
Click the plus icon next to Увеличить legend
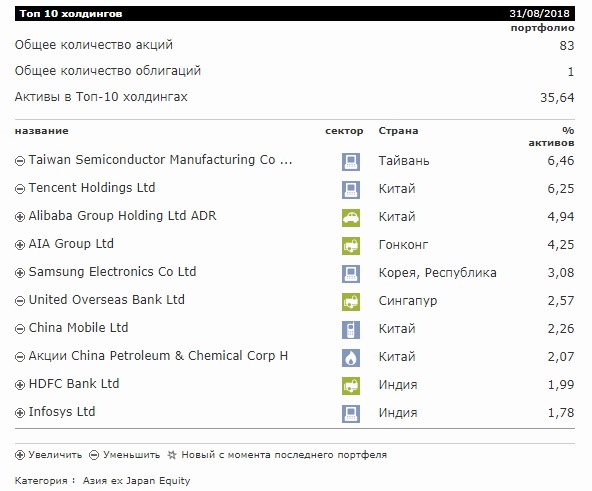click(x=20, y=455)
